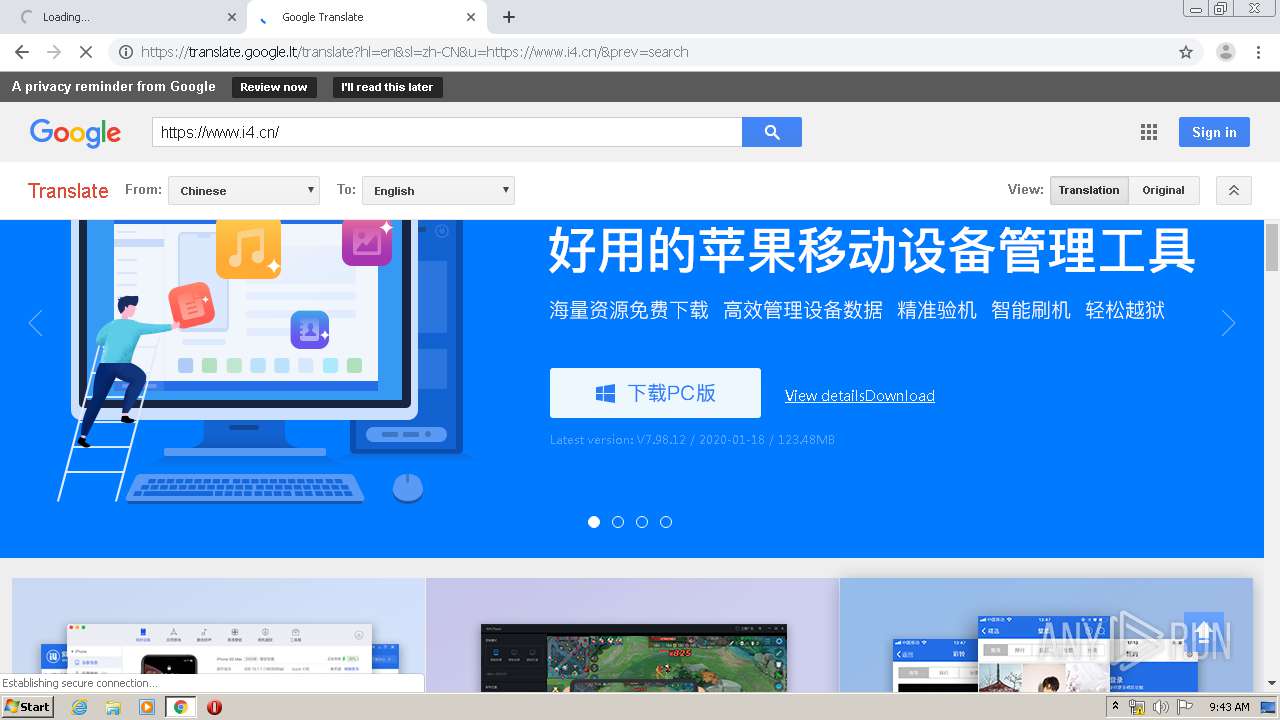Show hidden system tray icons
1280x720 pixels.
click(x=1116, y=707)
